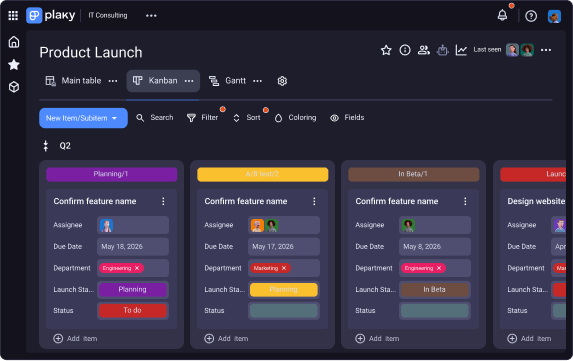Image resolution: width=573 pixels, height=361 pixels.
Task: Click the IT Consulting workspace name
Action: 108,15
